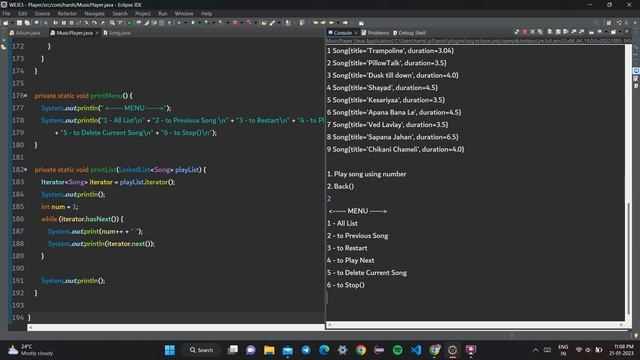
Task: Switch to the Problems tab
Action: click(375, 33)
